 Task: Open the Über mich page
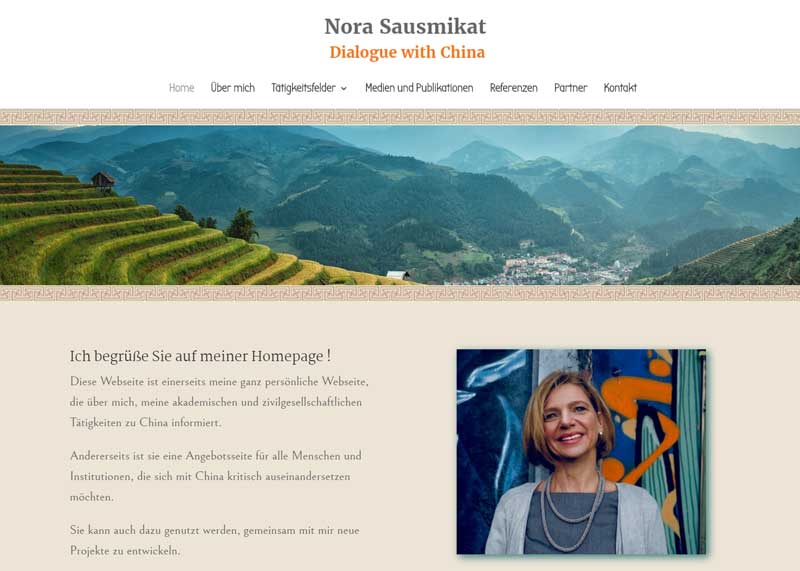[233, 88]
